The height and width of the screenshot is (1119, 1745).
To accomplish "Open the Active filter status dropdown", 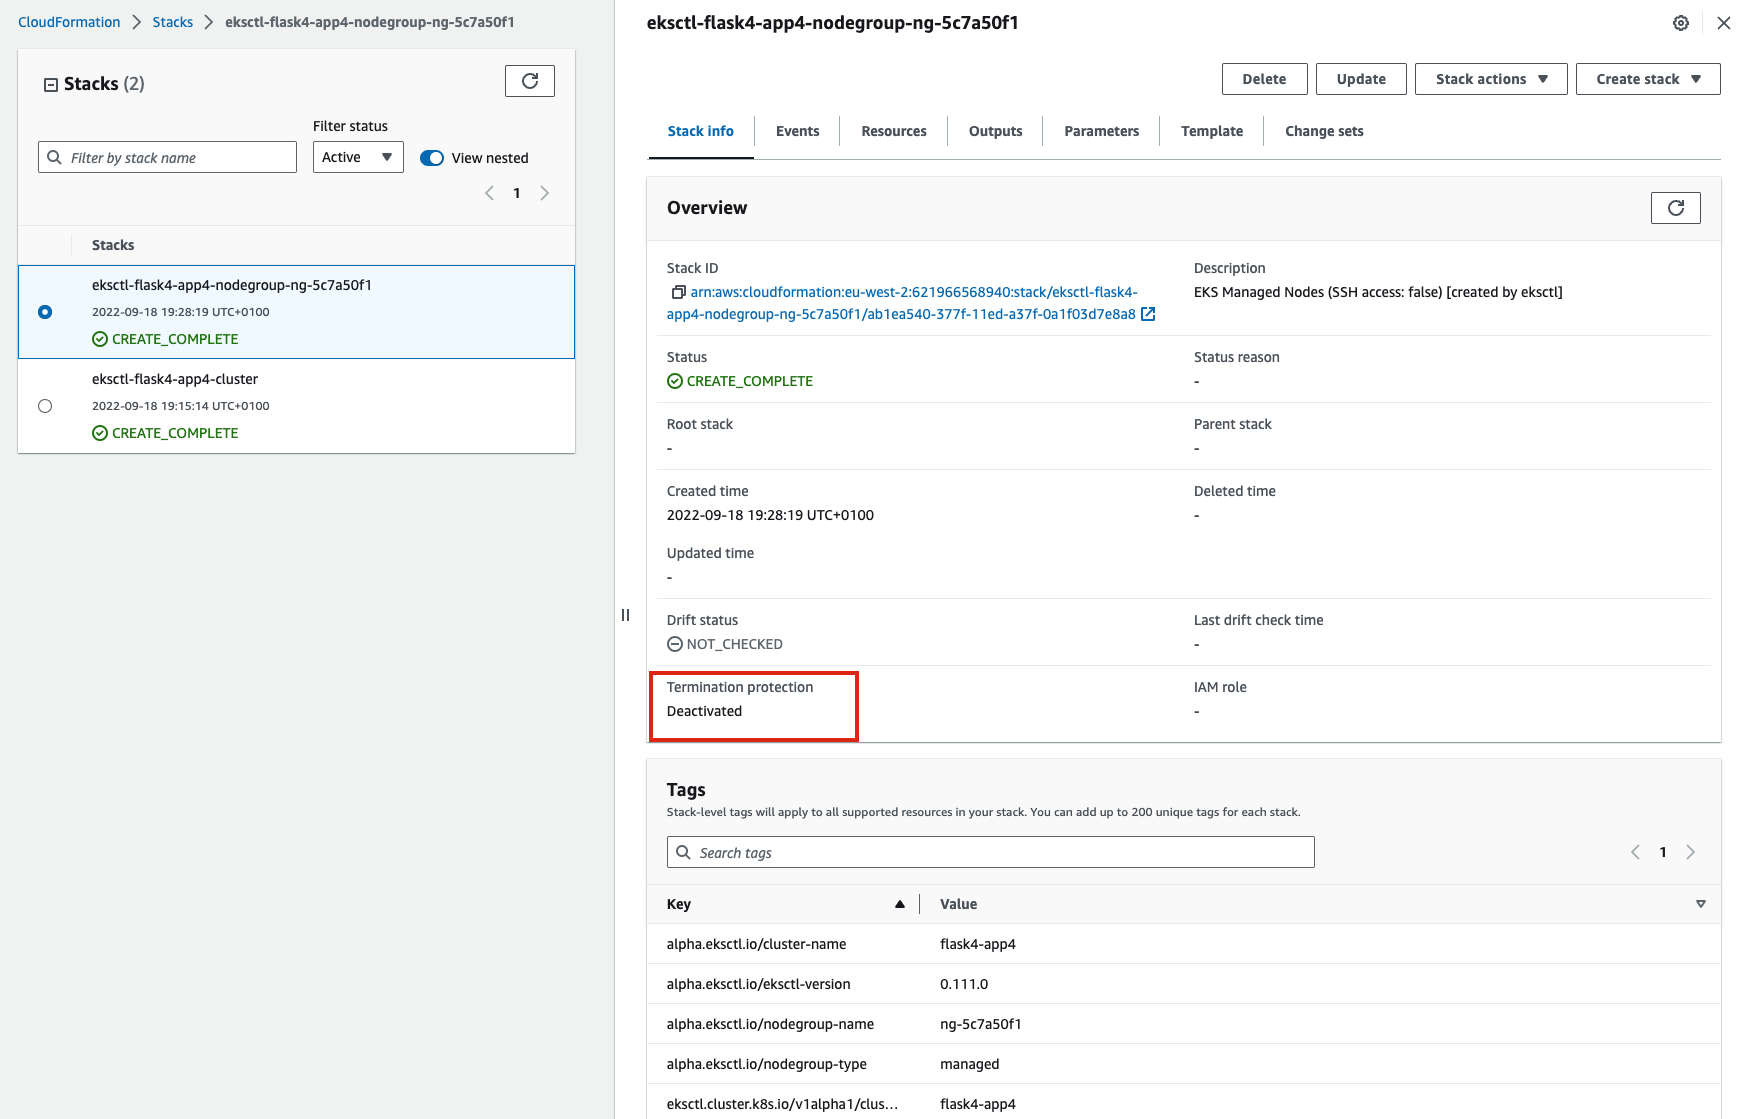I will tap(358, 157).
